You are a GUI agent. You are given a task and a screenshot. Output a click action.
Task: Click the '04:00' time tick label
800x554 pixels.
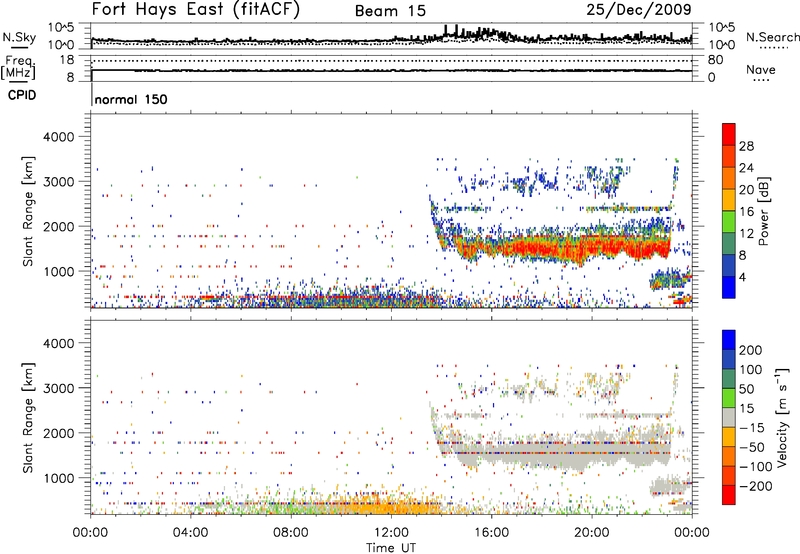coord(191,533)
